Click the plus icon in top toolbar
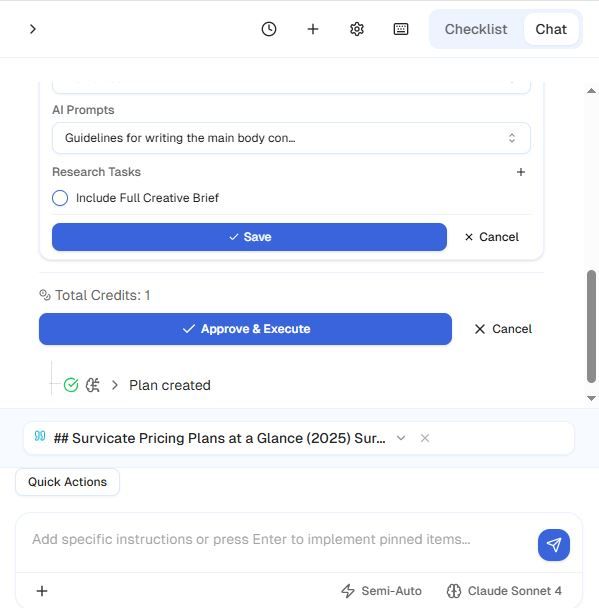The width and height of the screenshot is (599, 608). pos(312,29)
